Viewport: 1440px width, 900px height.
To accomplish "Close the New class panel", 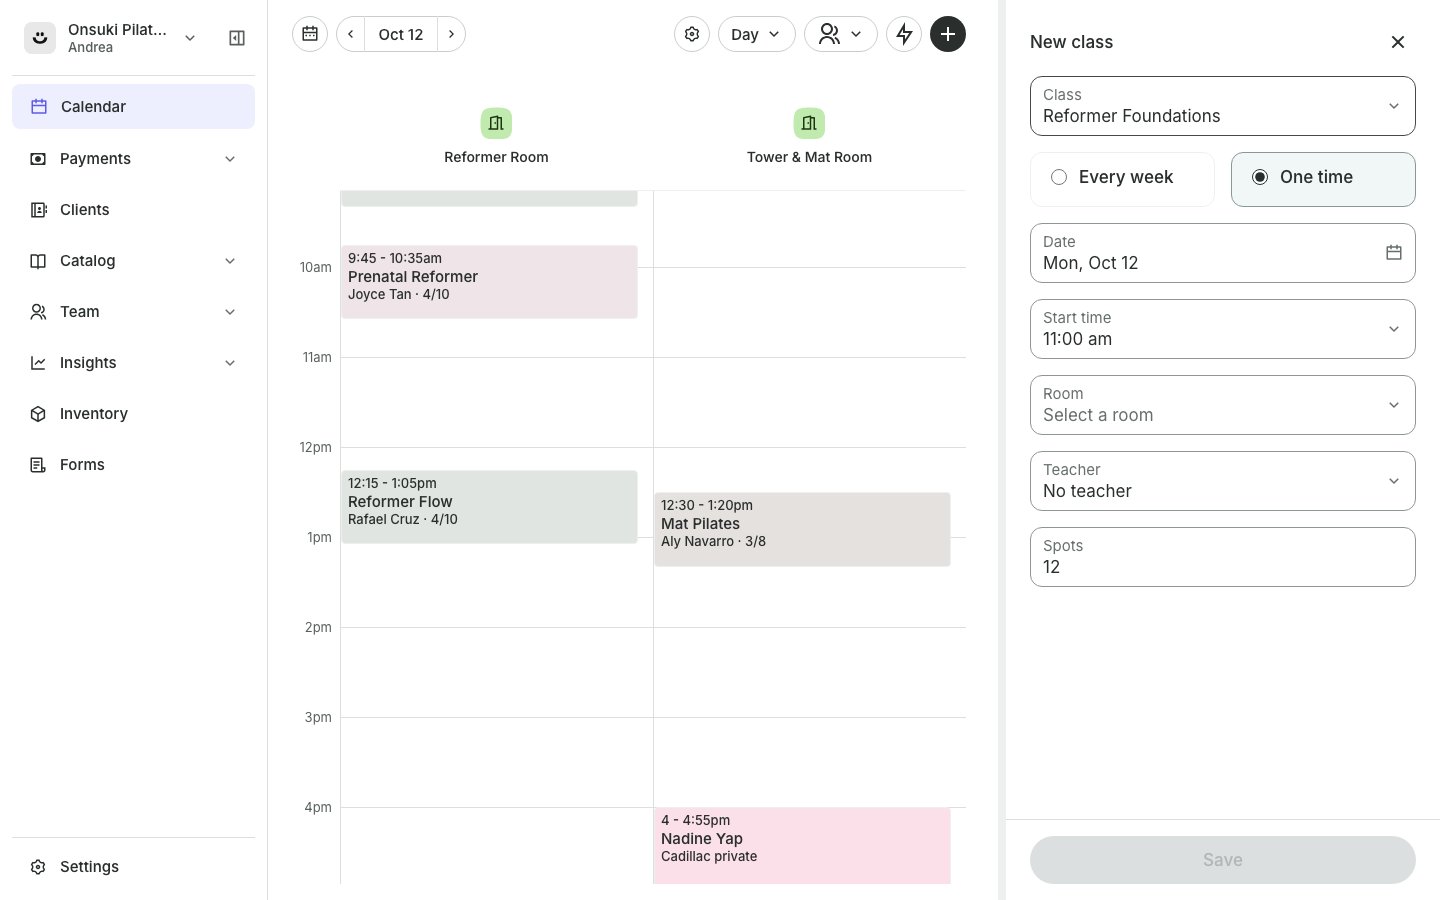I will [x=1398, y=42].
